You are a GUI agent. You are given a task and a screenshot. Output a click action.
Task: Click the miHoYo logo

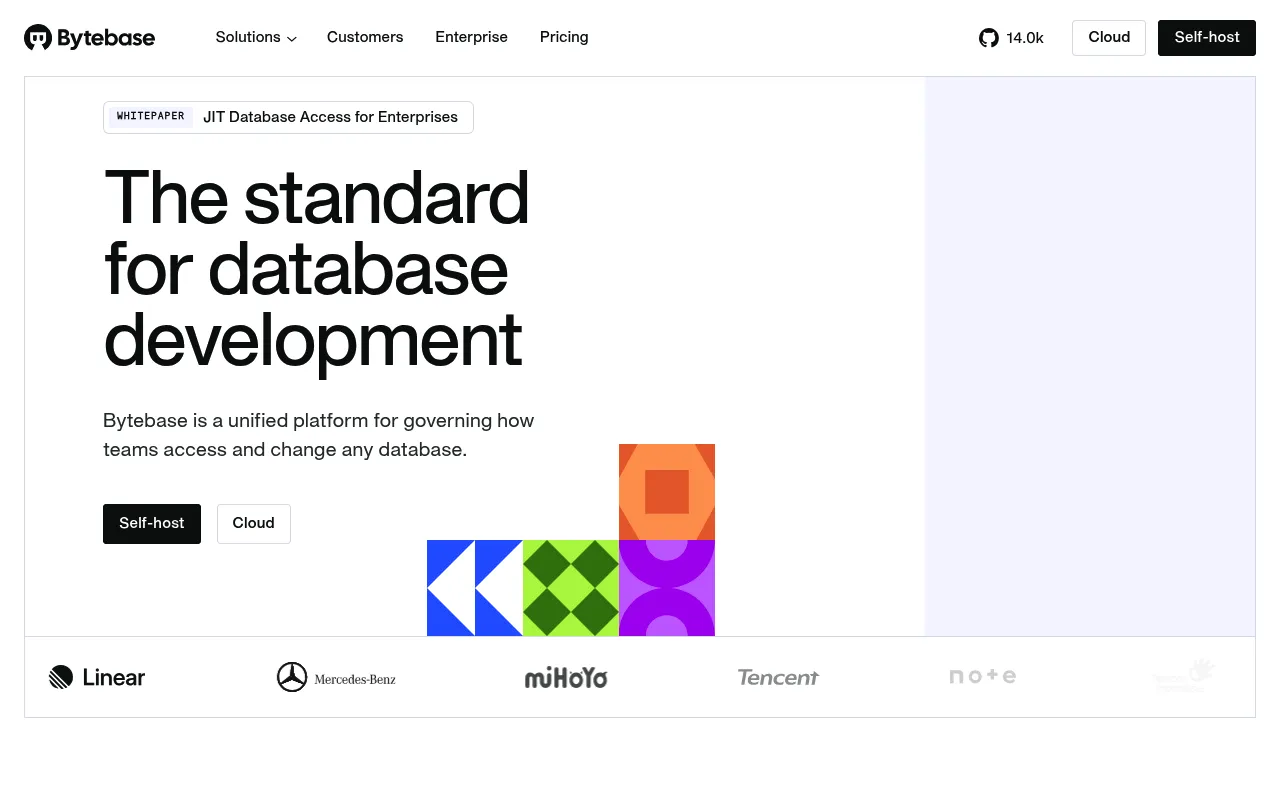(566, 678)
